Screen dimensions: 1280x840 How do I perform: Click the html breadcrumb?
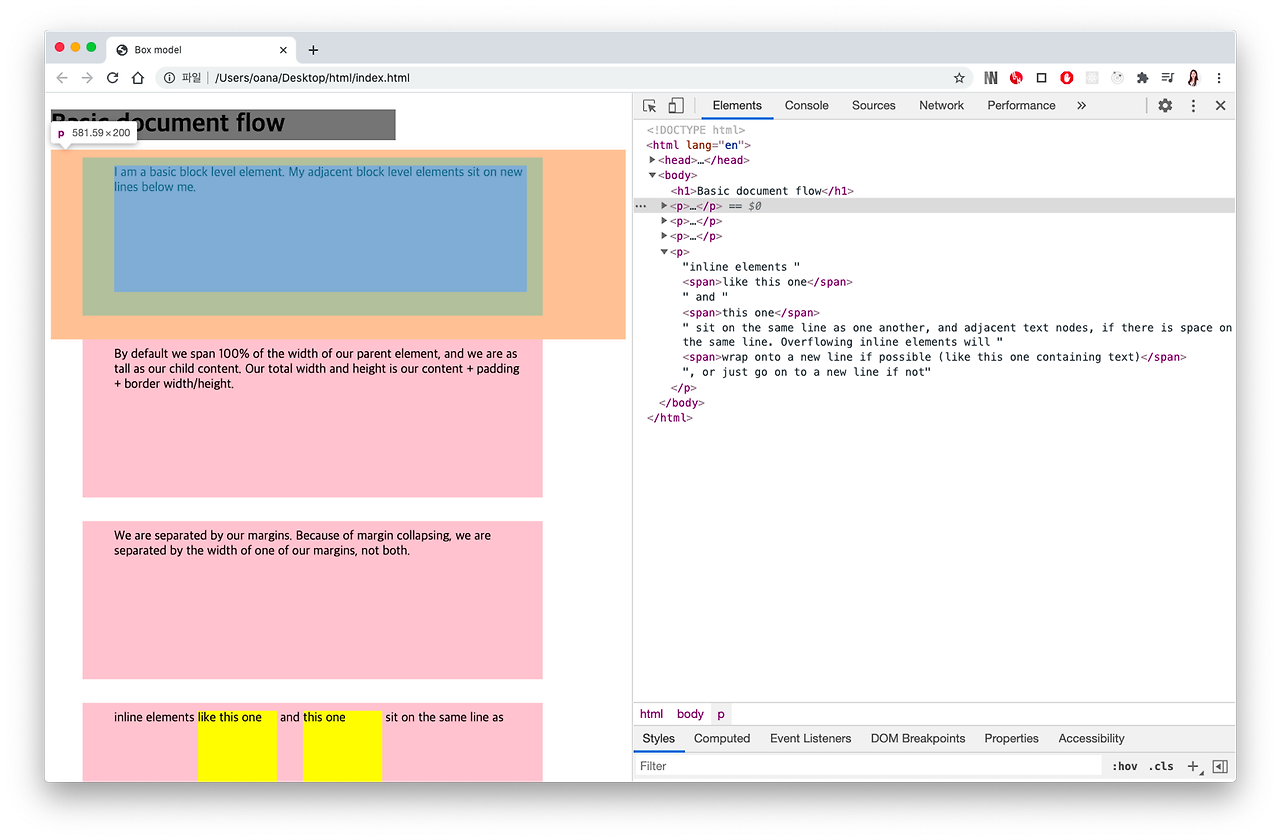(651, 714)
